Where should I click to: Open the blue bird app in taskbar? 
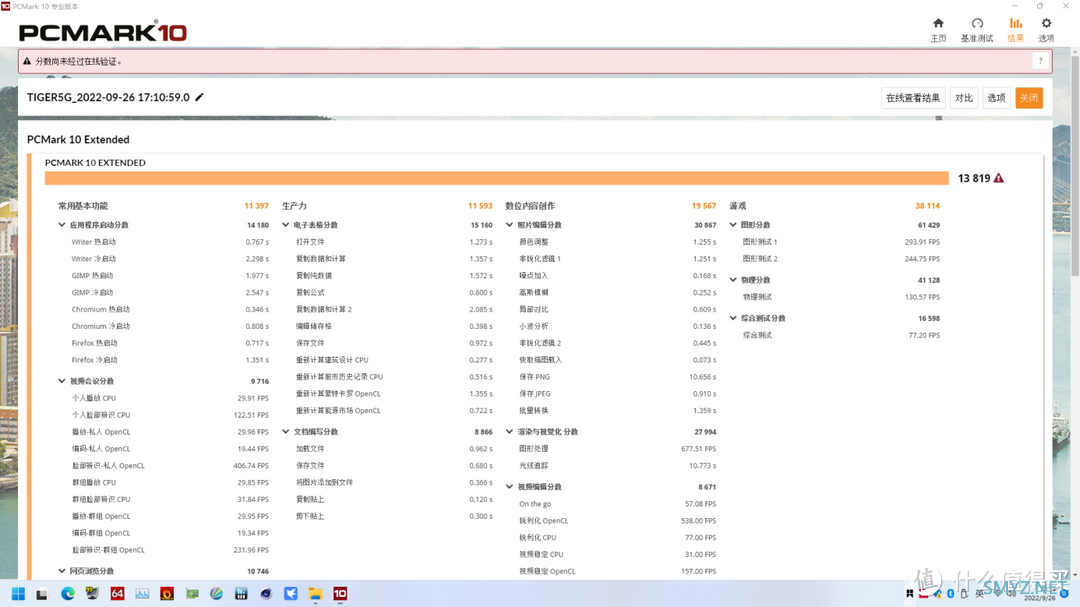291,594
